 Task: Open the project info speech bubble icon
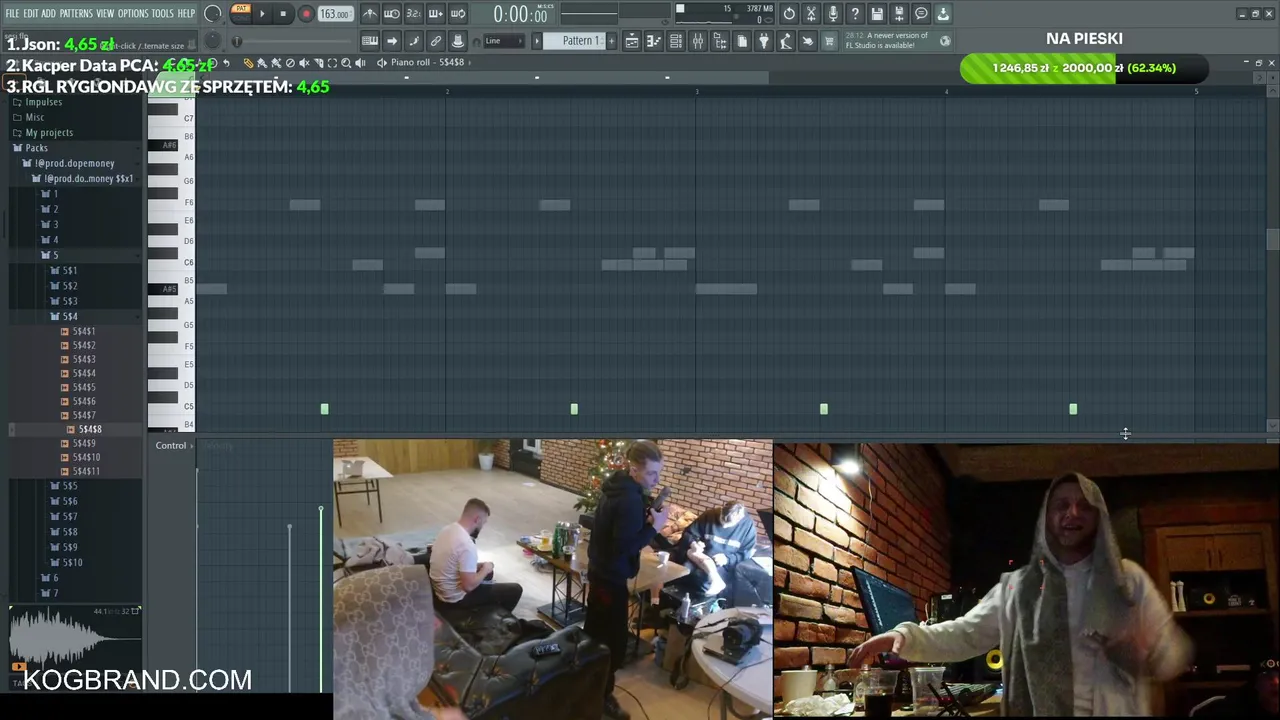[x=921, y=14]
